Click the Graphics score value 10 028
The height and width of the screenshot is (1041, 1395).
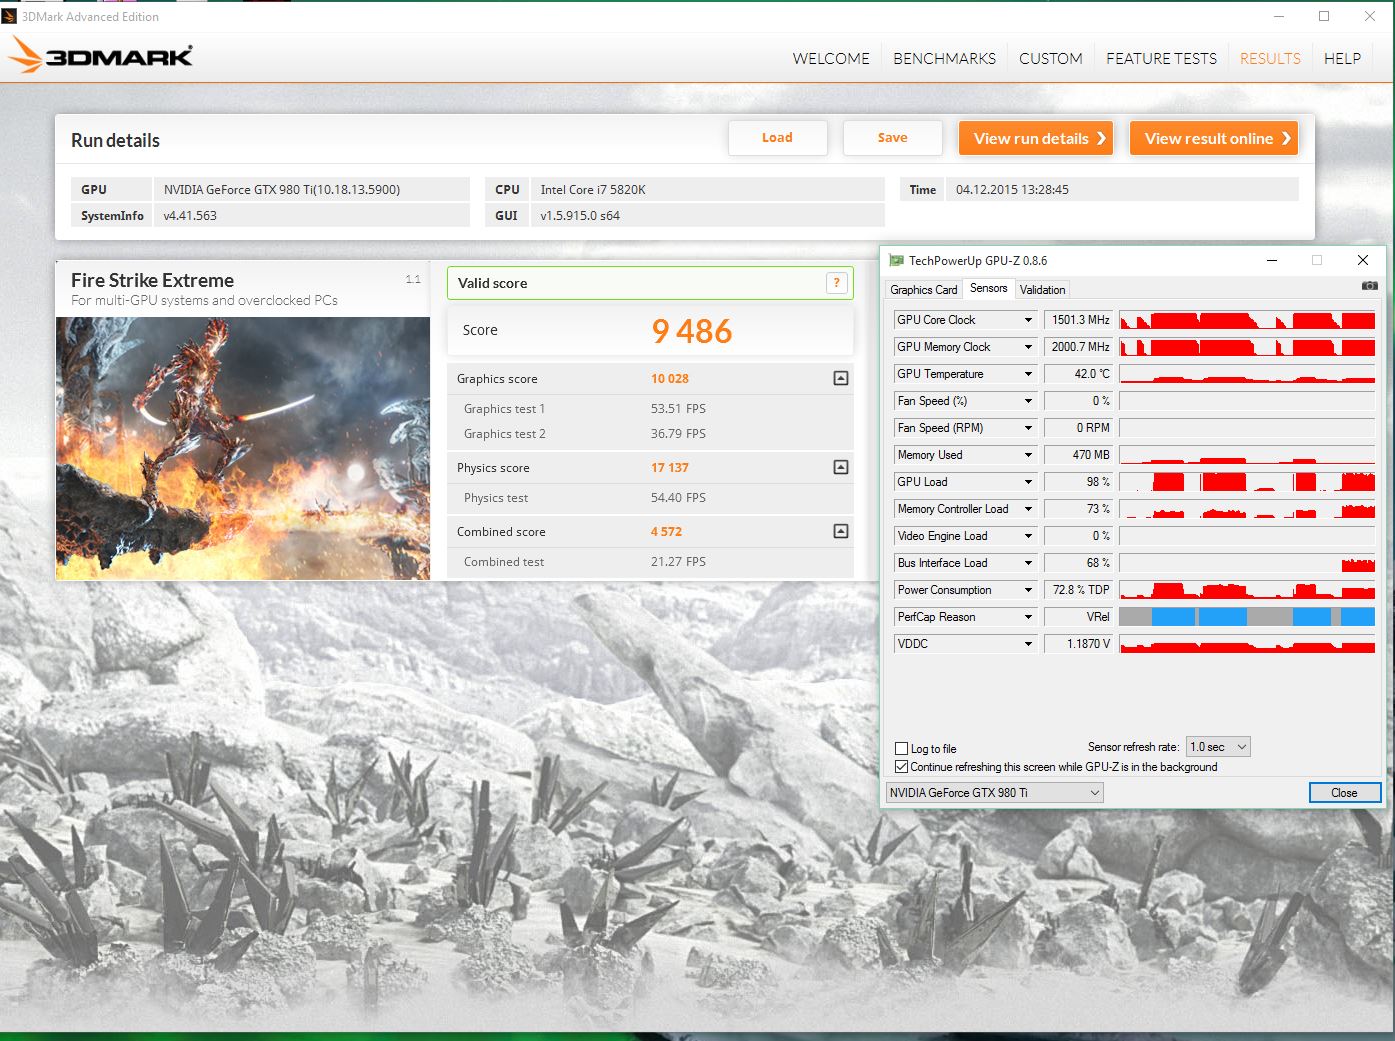point(670,379)
